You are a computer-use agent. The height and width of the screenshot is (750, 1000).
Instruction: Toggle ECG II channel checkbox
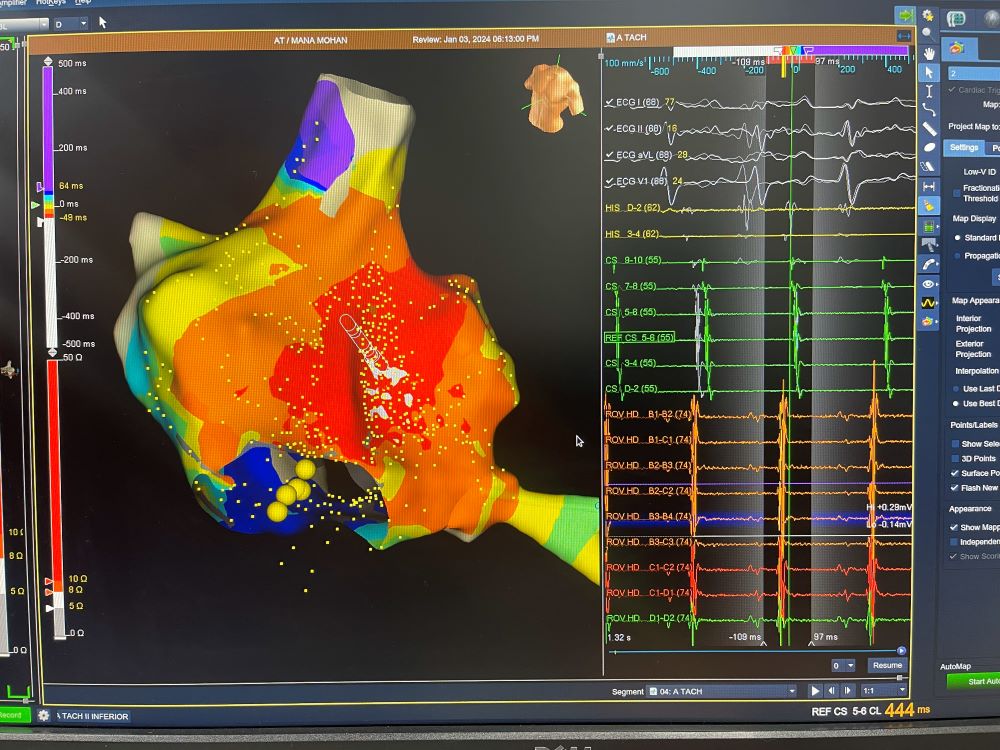pyautogui.click(x=609, y=128)
